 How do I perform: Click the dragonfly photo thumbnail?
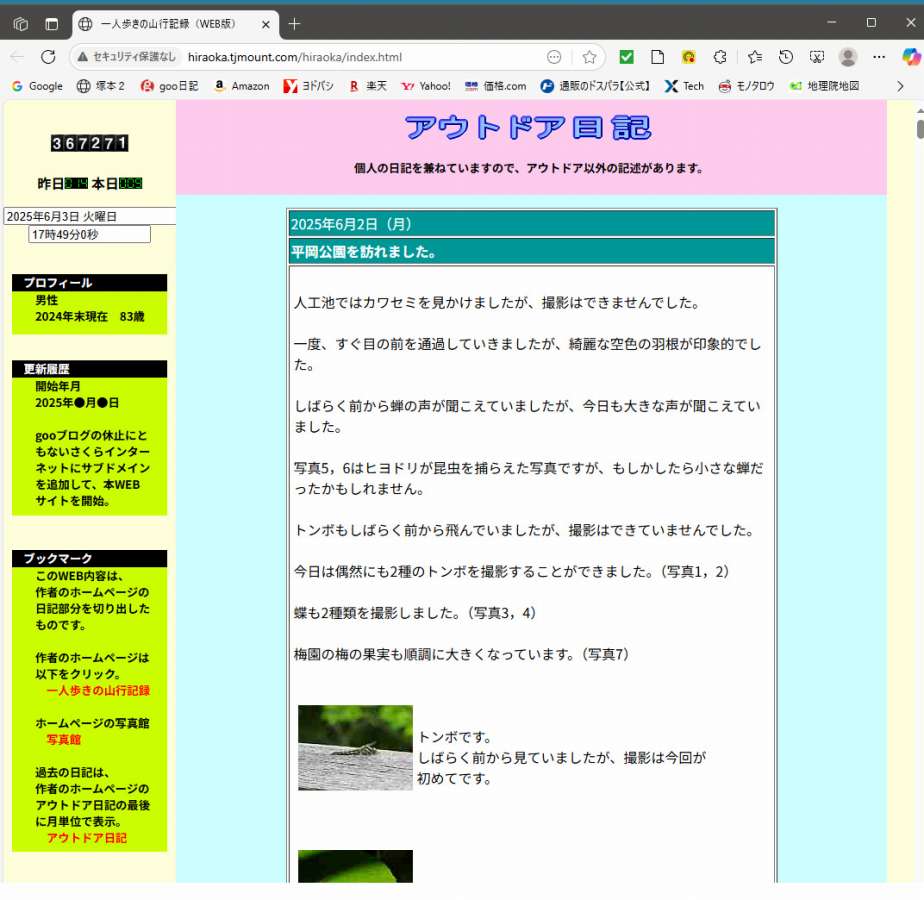pos(355,748)
